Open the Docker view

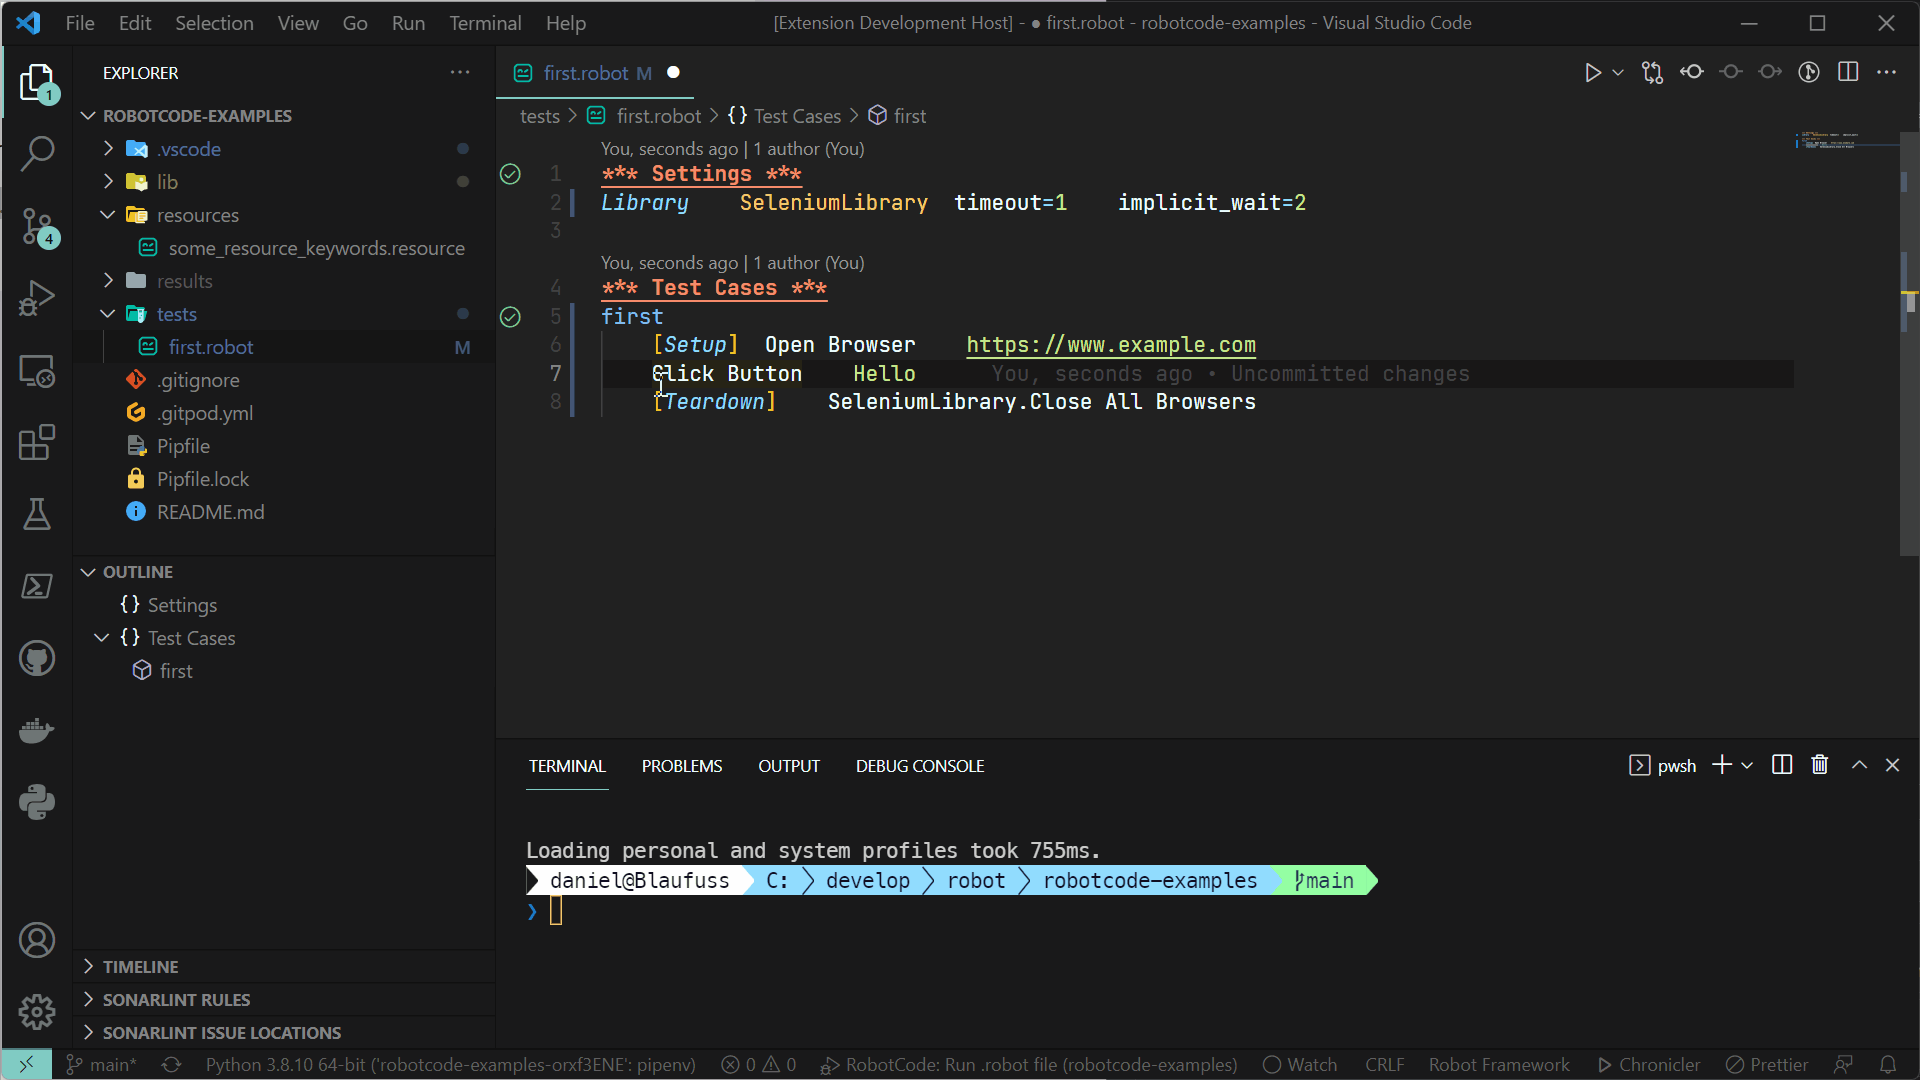pos(37,731)
